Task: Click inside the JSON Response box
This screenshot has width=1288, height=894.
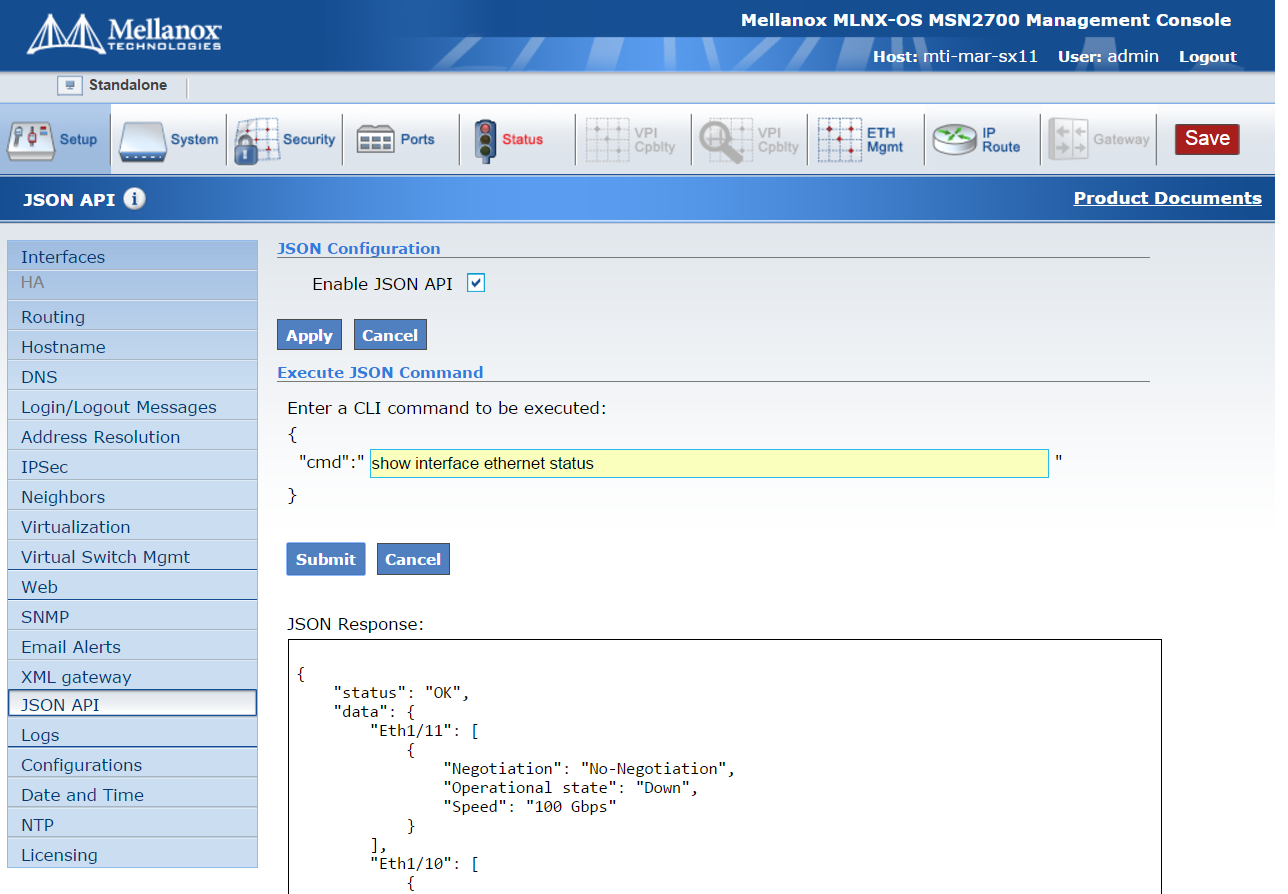Action: pyautogui.click(x=724, y=766)
